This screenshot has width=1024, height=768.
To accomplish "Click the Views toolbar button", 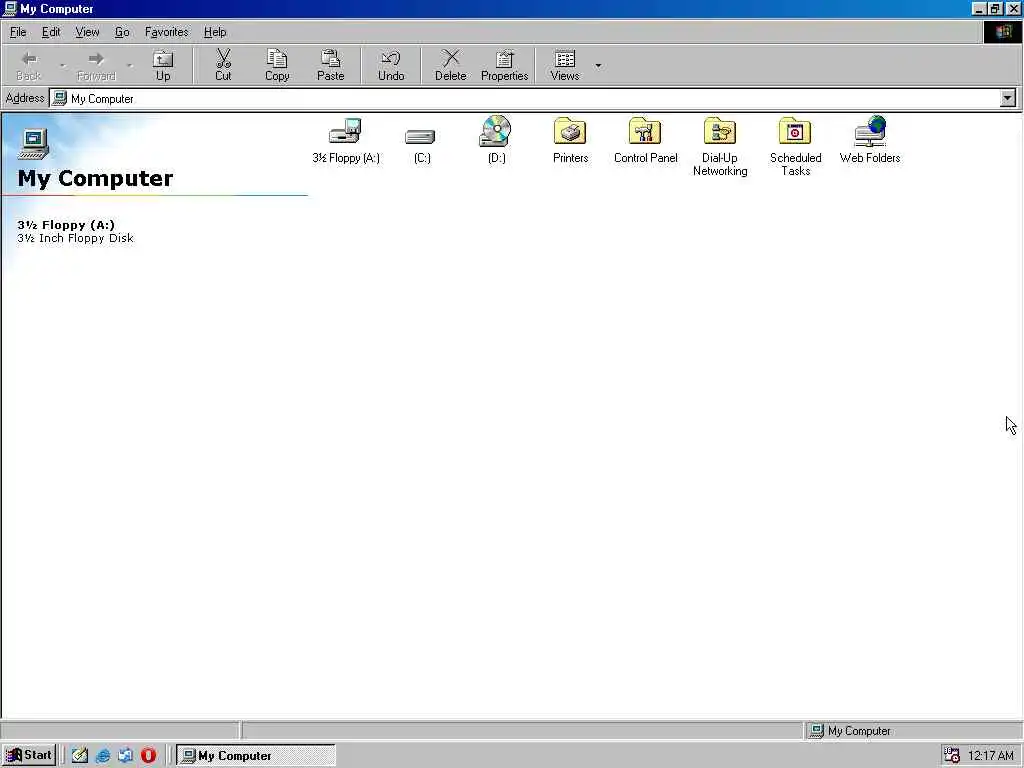I will 565,65.
